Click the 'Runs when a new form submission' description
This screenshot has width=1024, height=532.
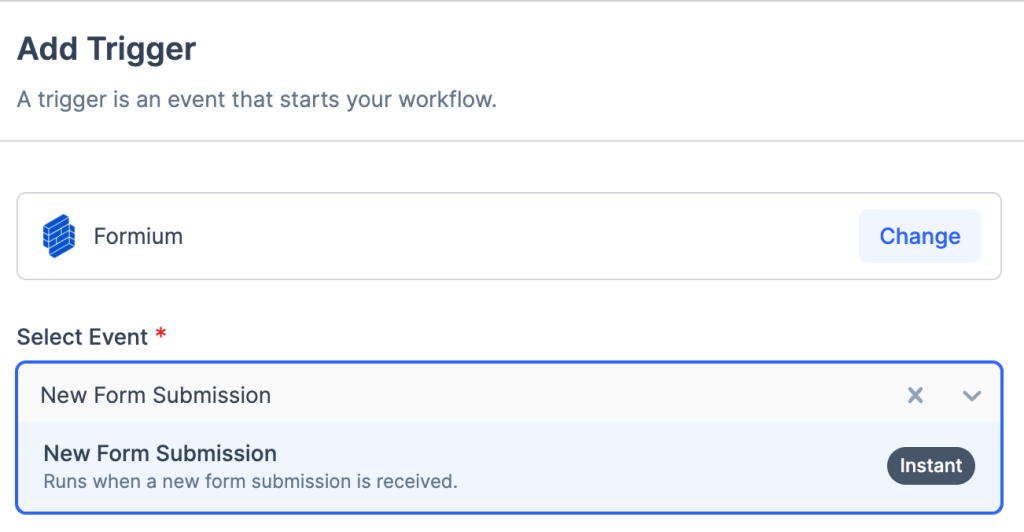250,481
